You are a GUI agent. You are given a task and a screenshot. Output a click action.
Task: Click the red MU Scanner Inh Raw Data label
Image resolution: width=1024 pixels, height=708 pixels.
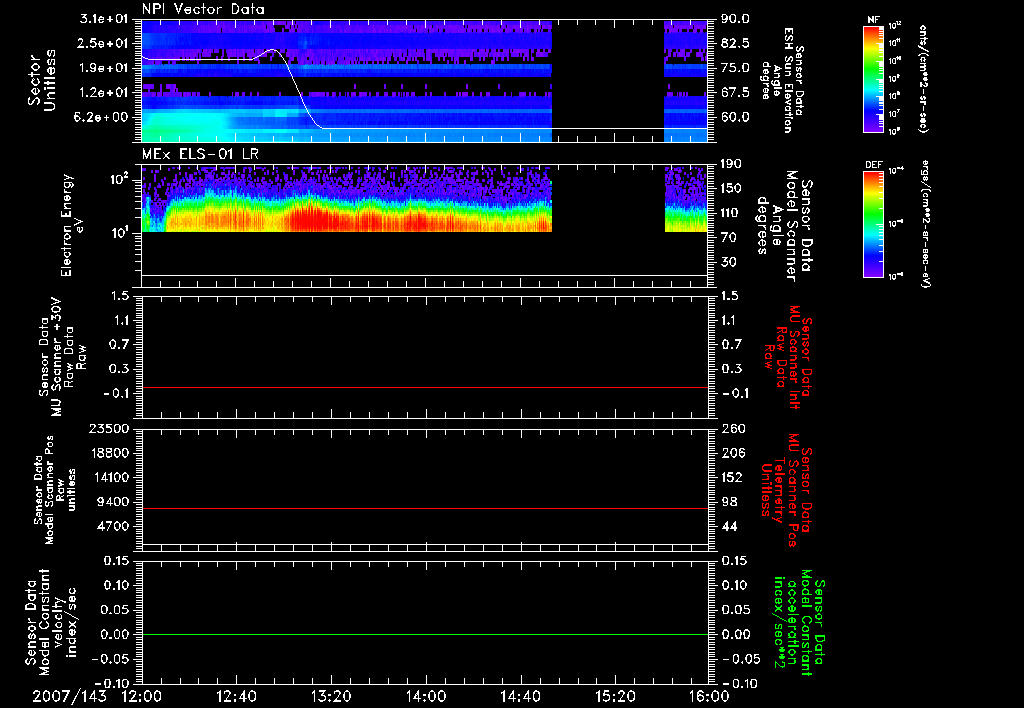pos(789,357)
